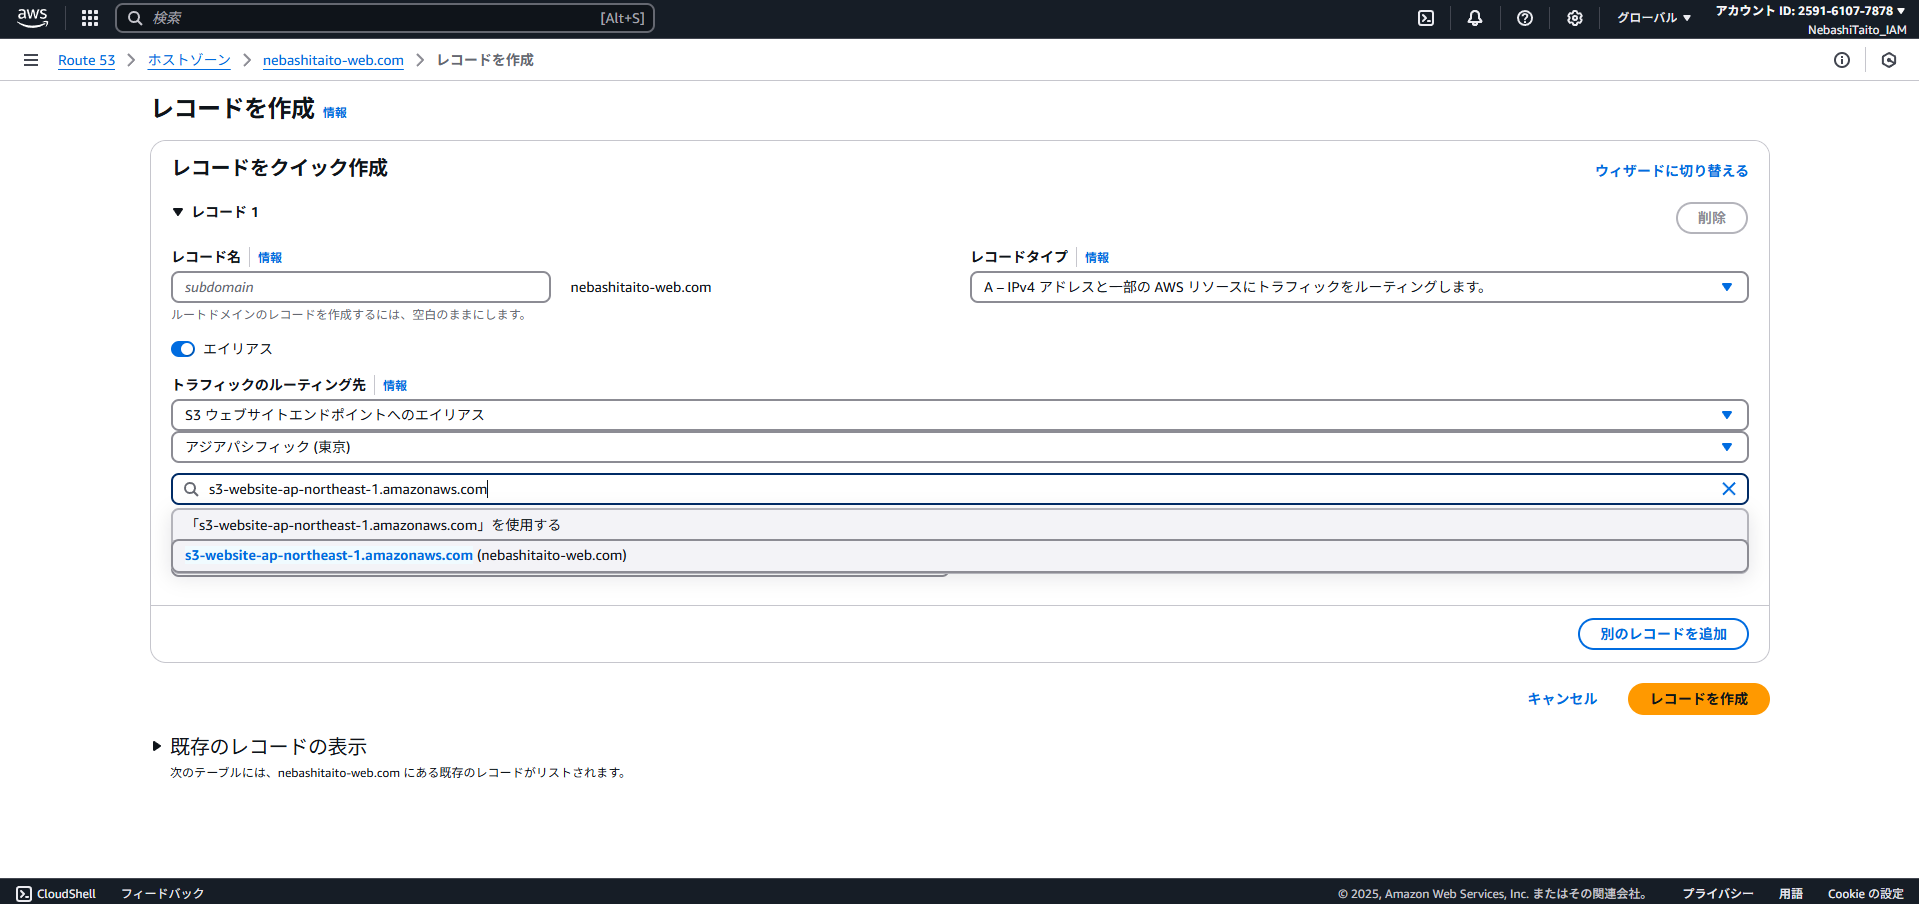Open the S3 website endpoint alias dropdown
This screenshot has width=1919, height=904.
959,415
